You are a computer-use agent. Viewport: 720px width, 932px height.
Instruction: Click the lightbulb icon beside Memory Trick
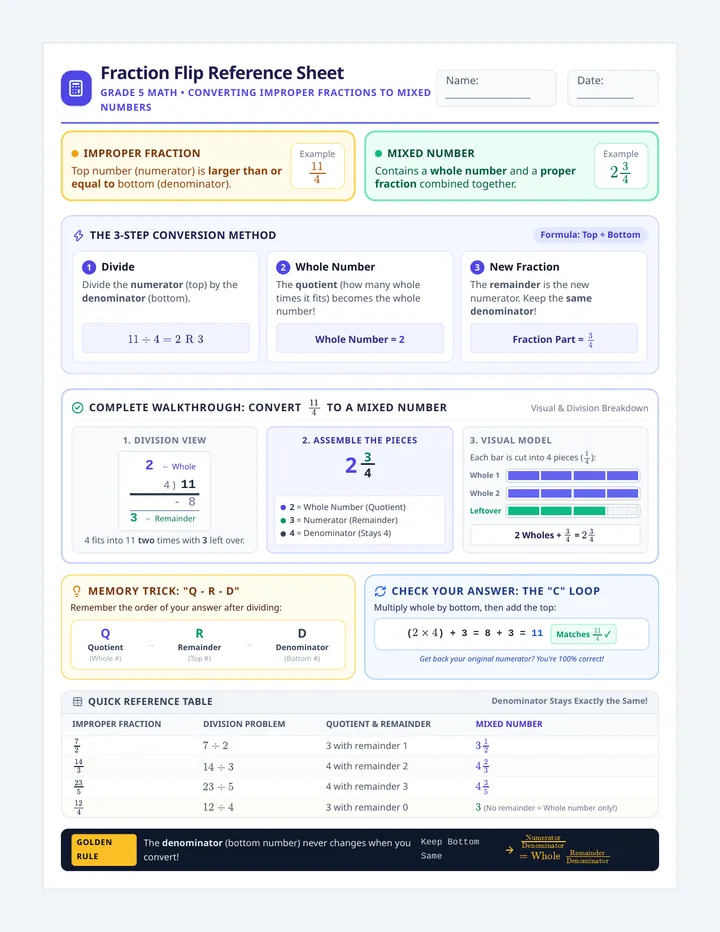tap(76, 591)
